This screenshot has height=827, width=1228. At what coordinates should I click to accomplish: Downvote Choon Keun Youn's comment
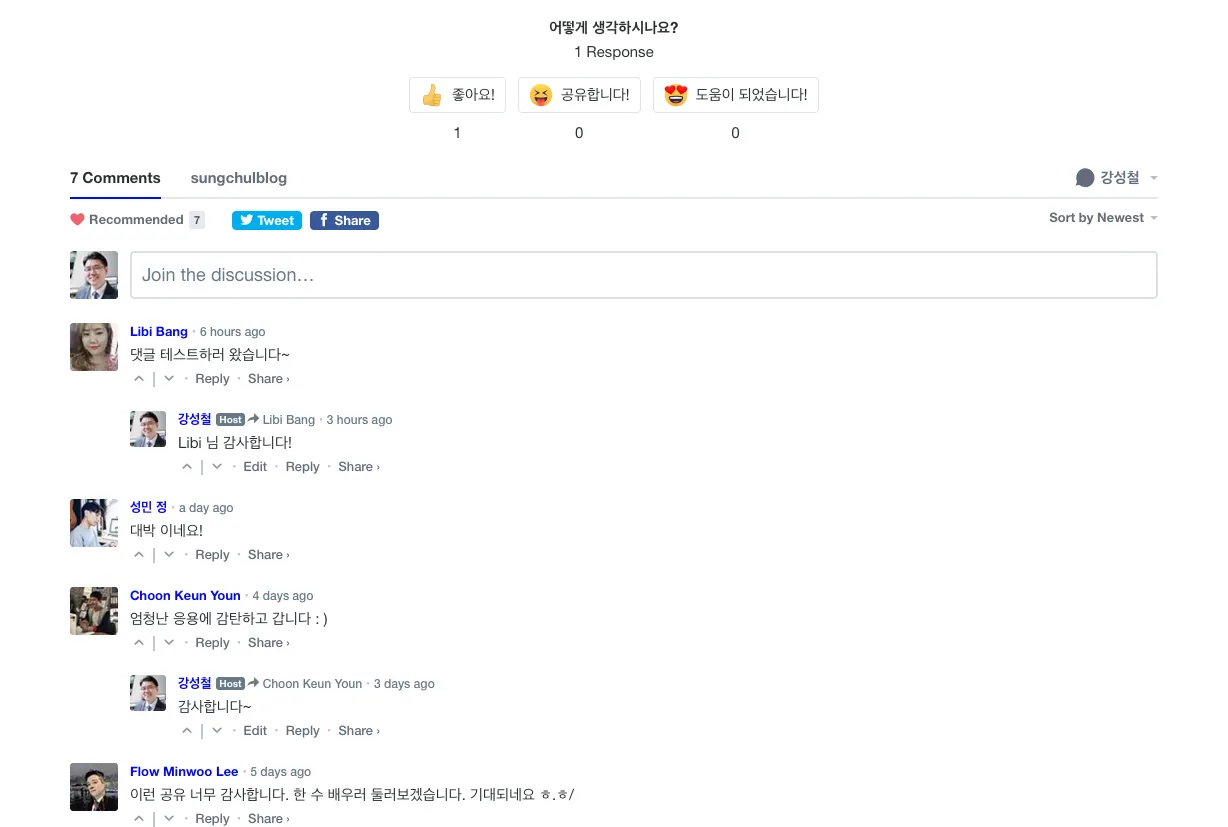pos(169,643)
